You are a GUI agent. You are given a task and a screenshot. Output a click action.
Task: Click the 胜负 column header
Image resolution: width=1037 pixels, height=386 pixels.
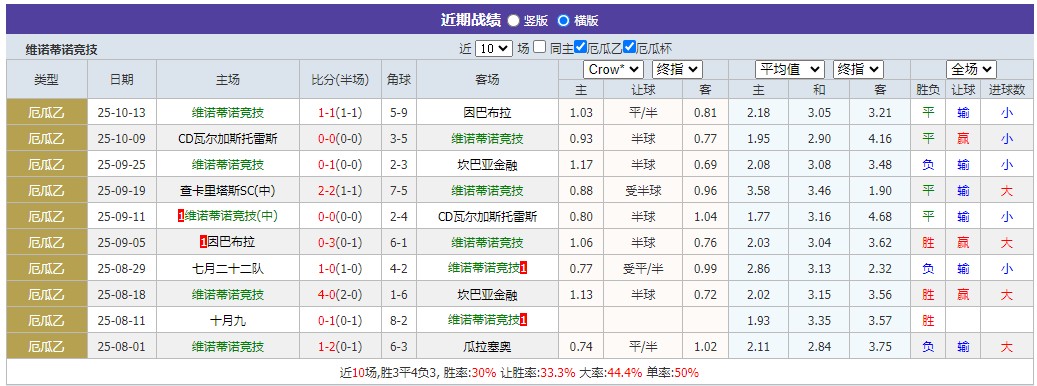point(928,90)
